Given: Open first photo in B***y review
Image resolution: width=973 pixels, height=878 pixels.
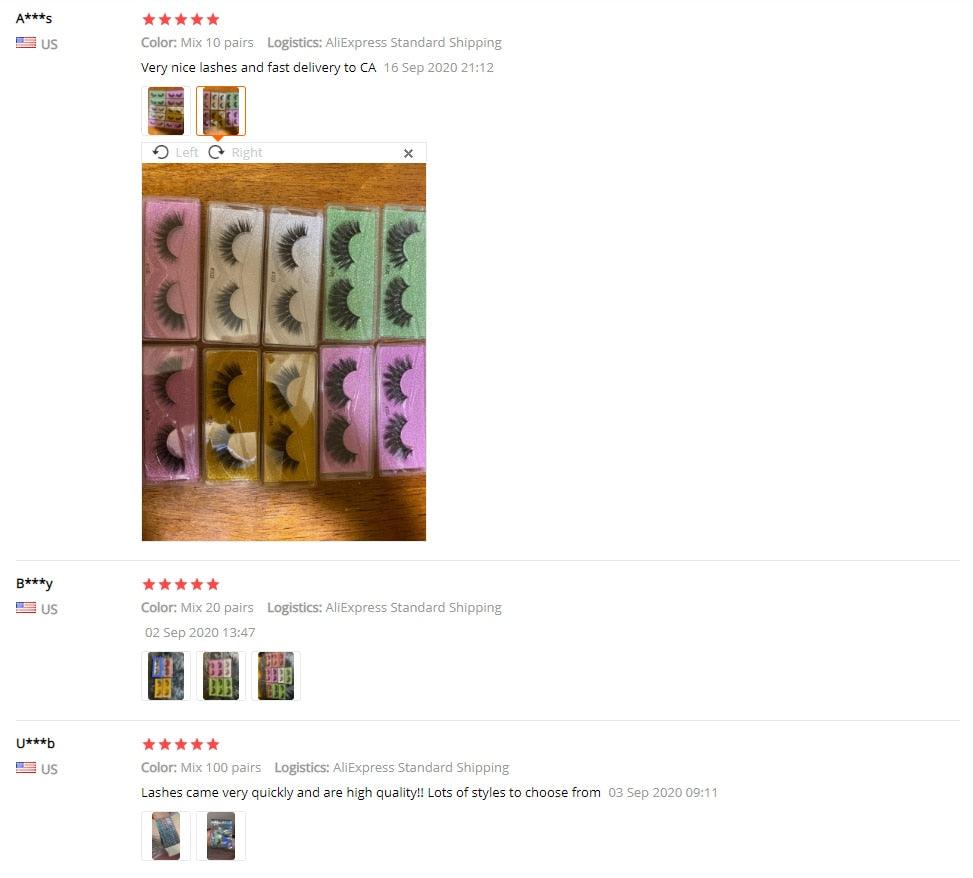Looking at the screenshot, I should tap(166, 676).
